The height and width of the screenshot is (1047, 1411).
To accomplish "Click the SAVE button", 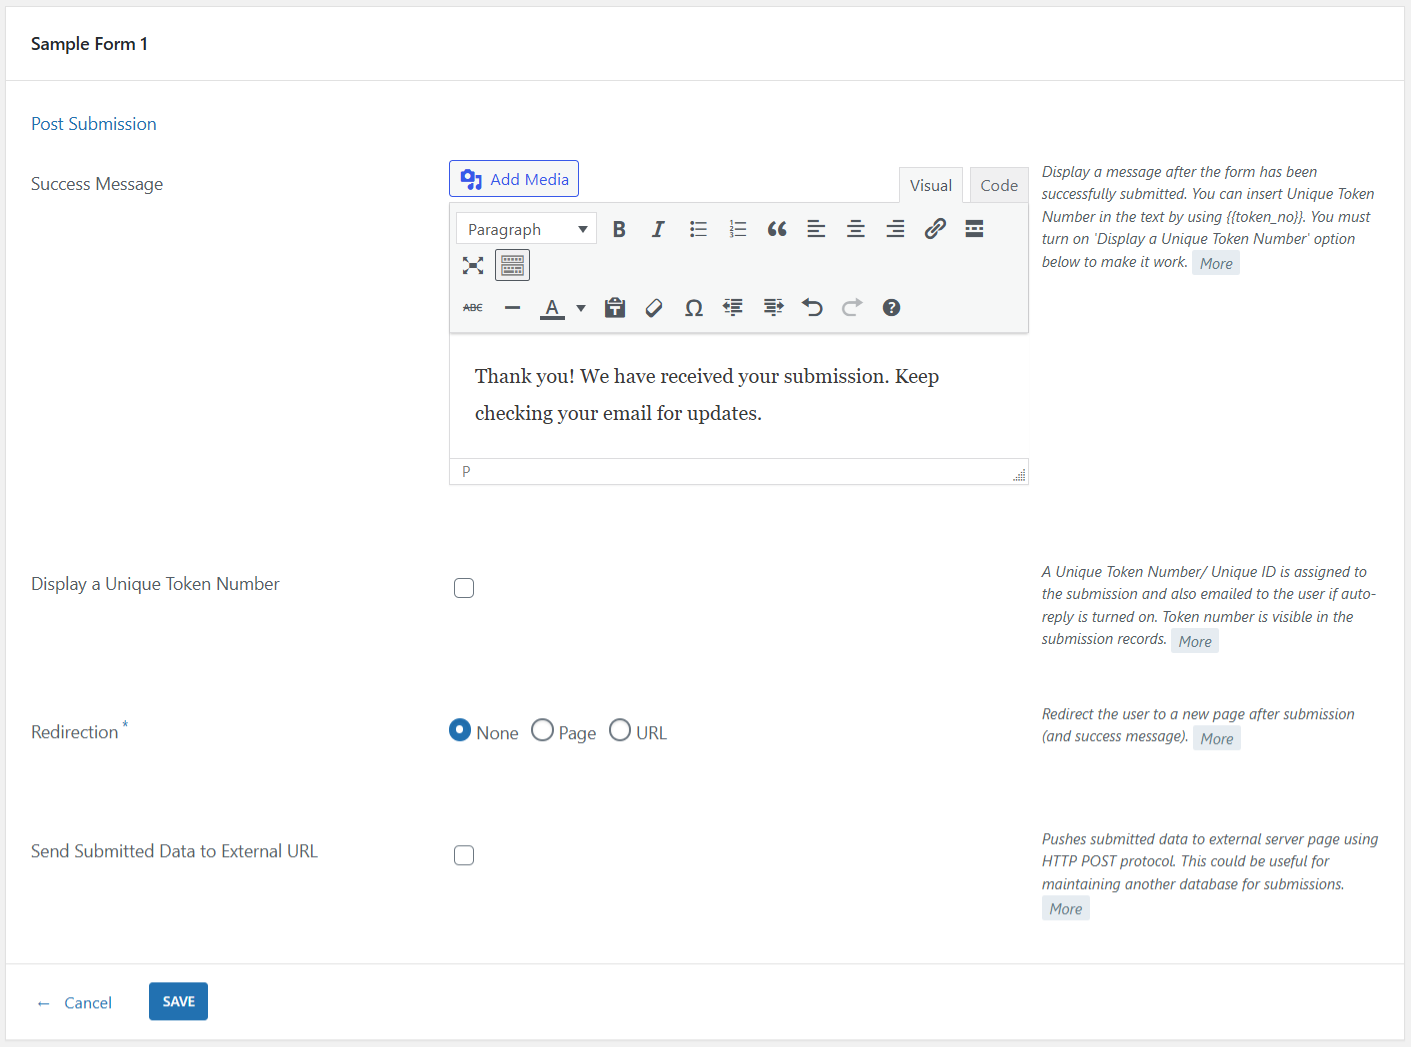I will (x=178, y=1001).
